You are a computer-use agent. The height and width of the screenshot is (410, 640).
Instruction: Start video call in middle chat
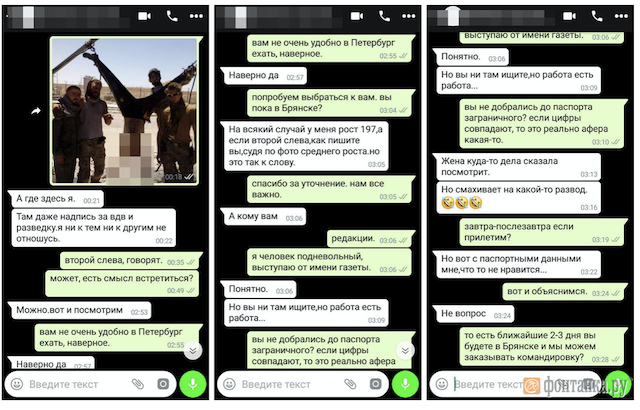(x=357, y=16)
